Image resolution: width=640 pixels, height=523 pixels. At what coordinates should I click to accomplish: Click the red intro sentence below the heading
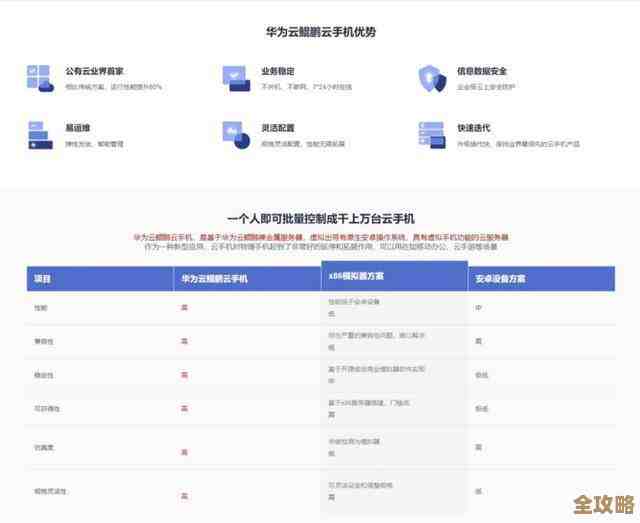[x=321, y=237]
